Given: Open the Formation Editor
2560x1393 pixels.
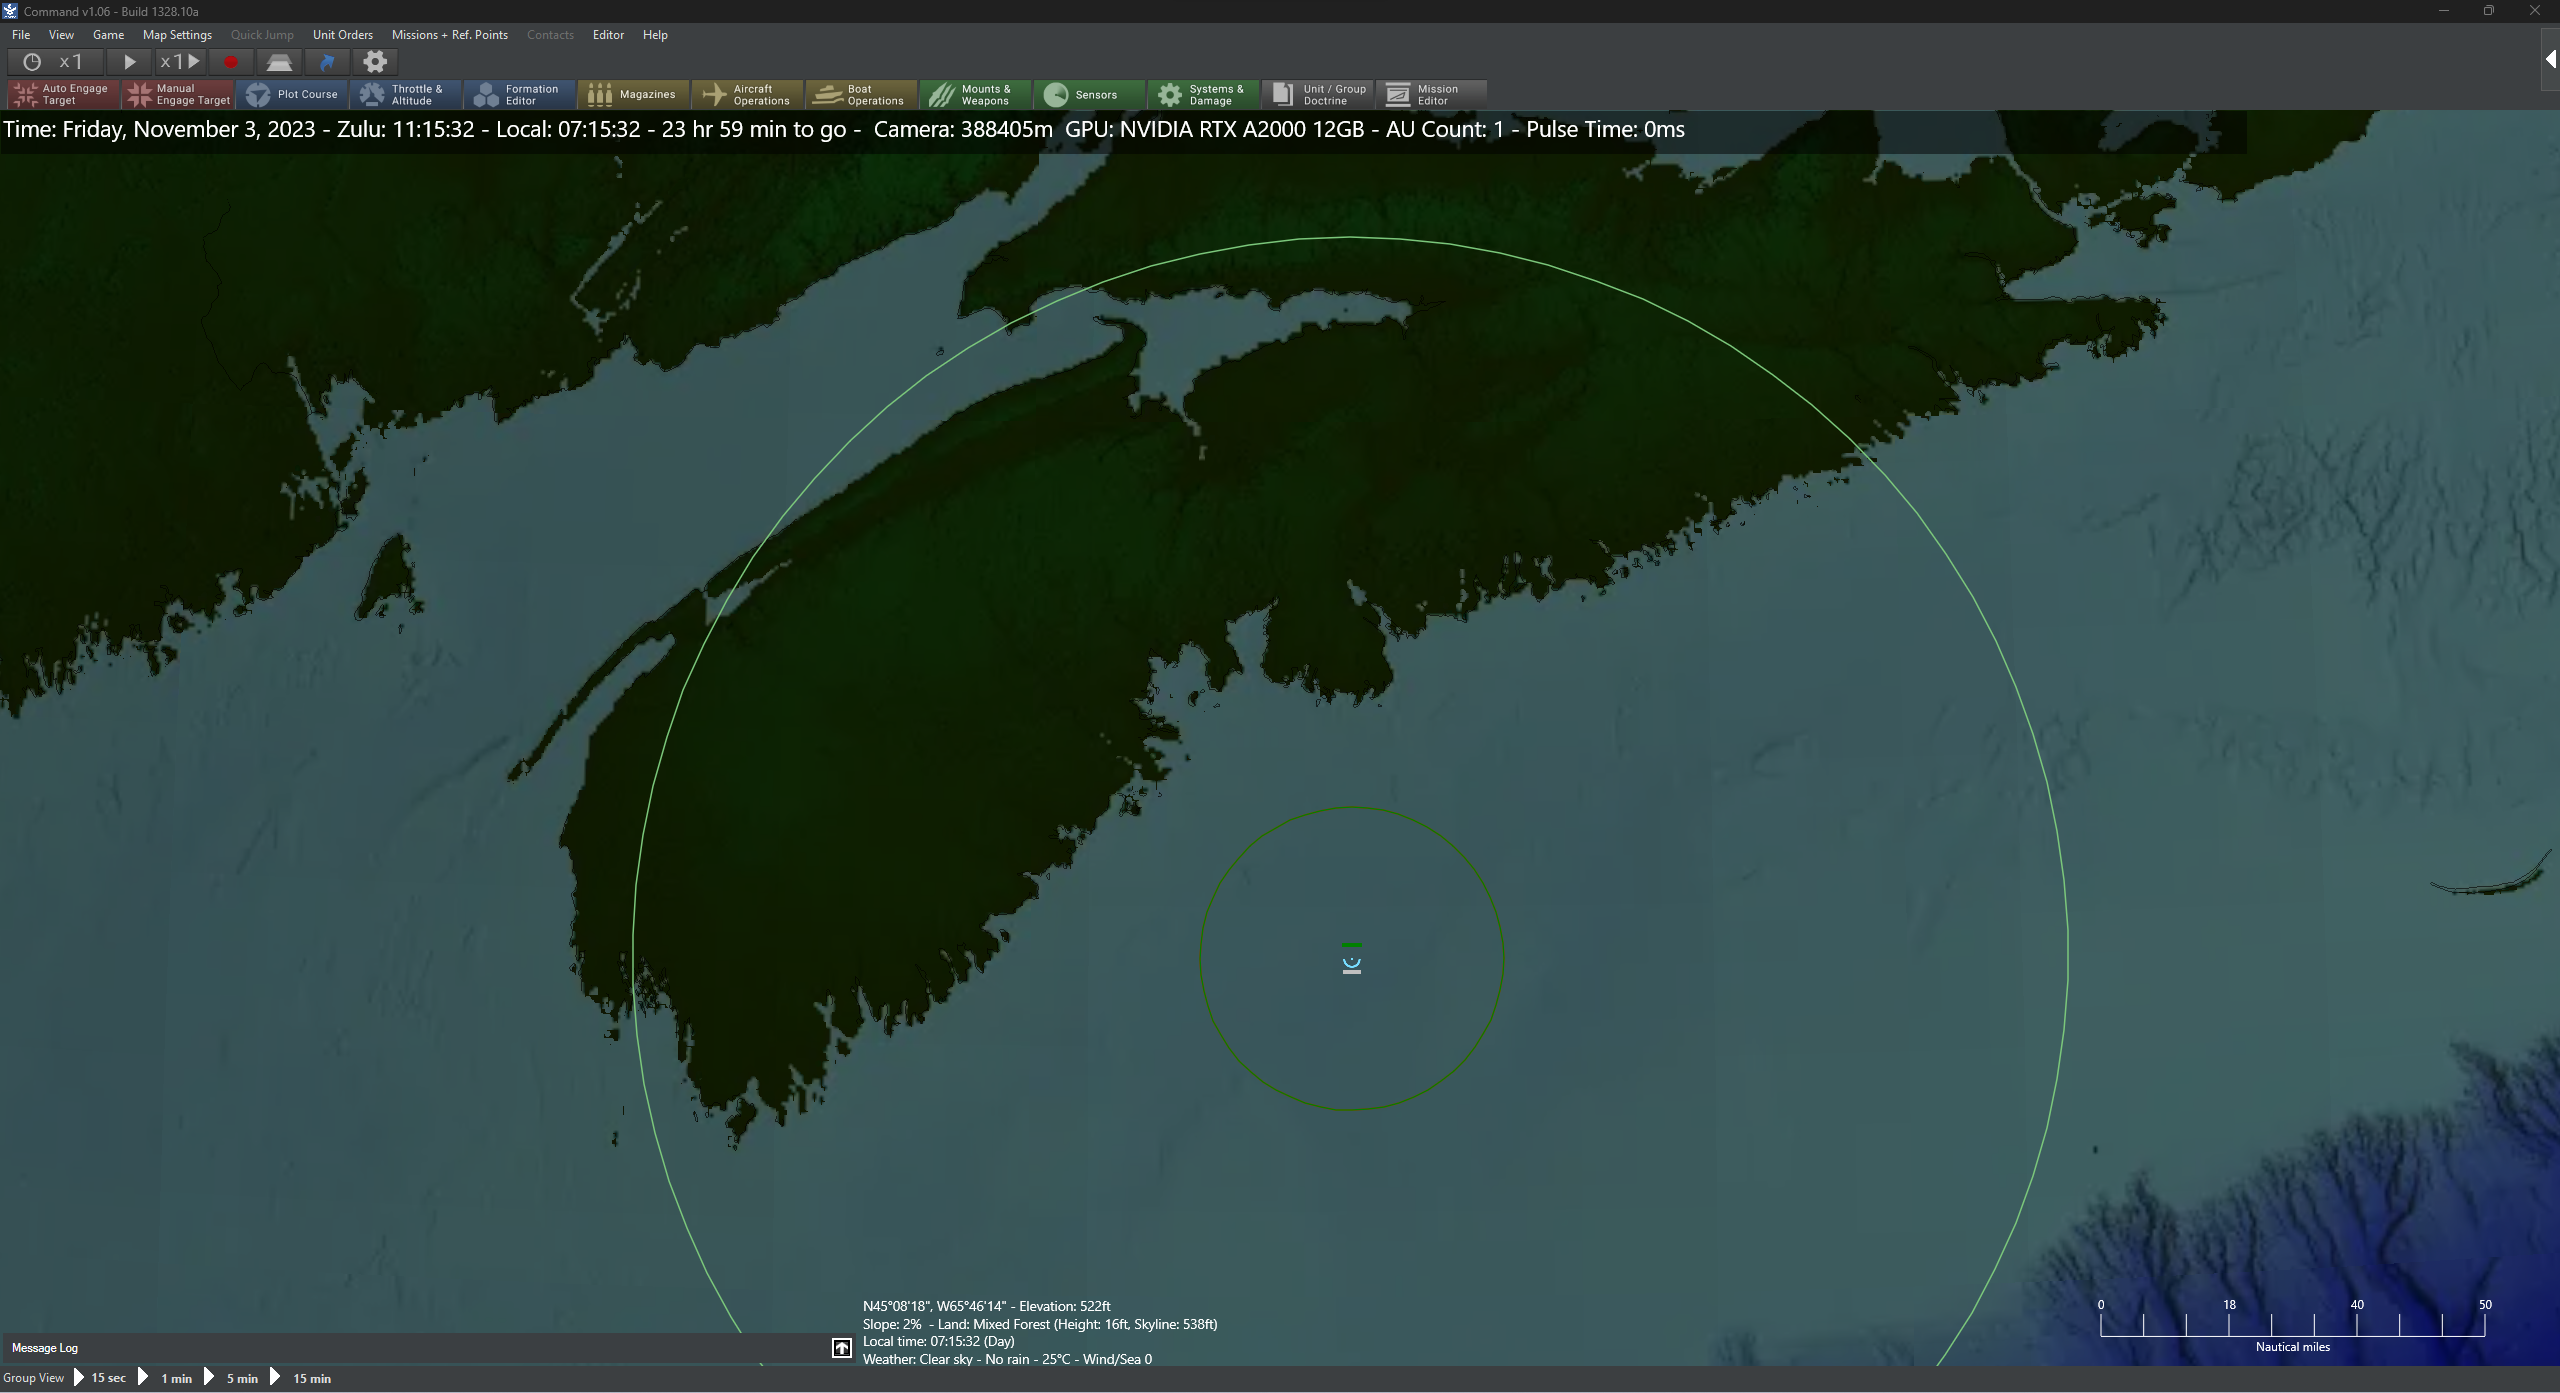Looking at the screenshot, I should click(519, 94).
